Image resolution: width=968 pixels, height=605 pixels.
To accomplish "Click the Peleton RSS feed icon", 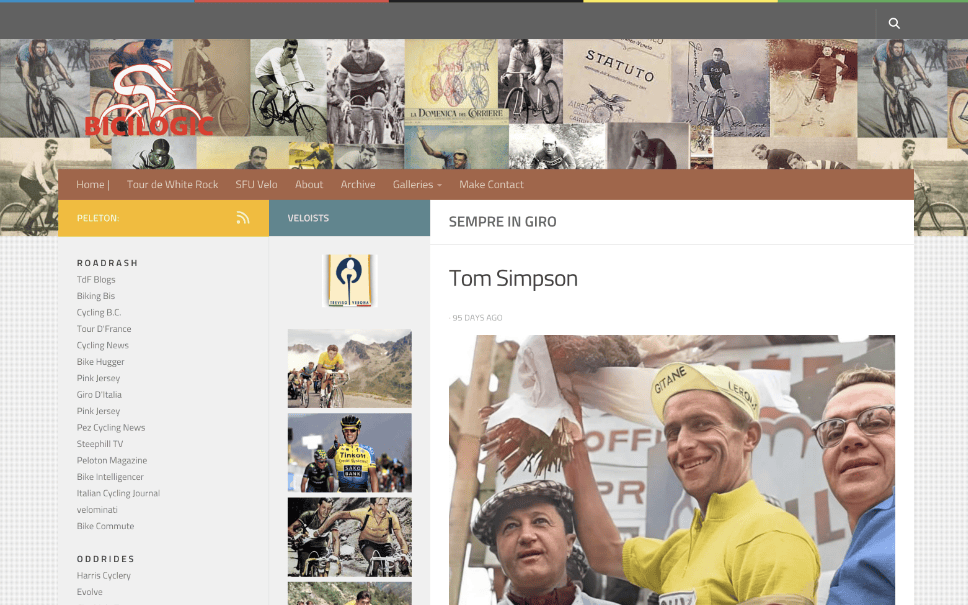I will (243, 218).
